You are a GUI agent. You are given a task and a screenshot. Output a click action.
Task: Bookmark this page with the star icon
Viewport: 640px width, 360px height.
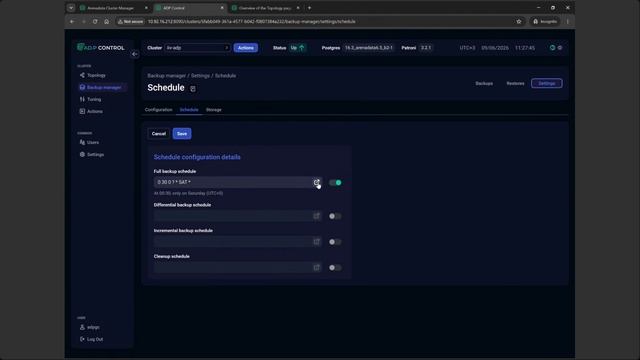point(519,22)
